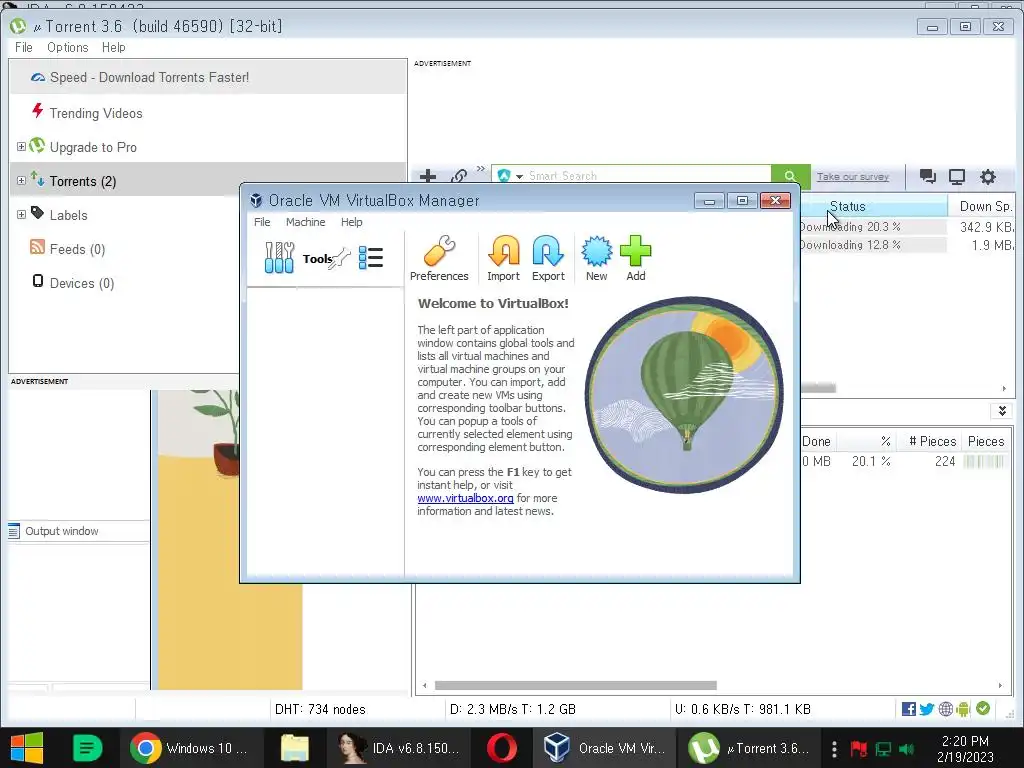The height and width of the screenshot is (768, 1024).
Task: Click the Take our survey link
Action: coord(853,176)
